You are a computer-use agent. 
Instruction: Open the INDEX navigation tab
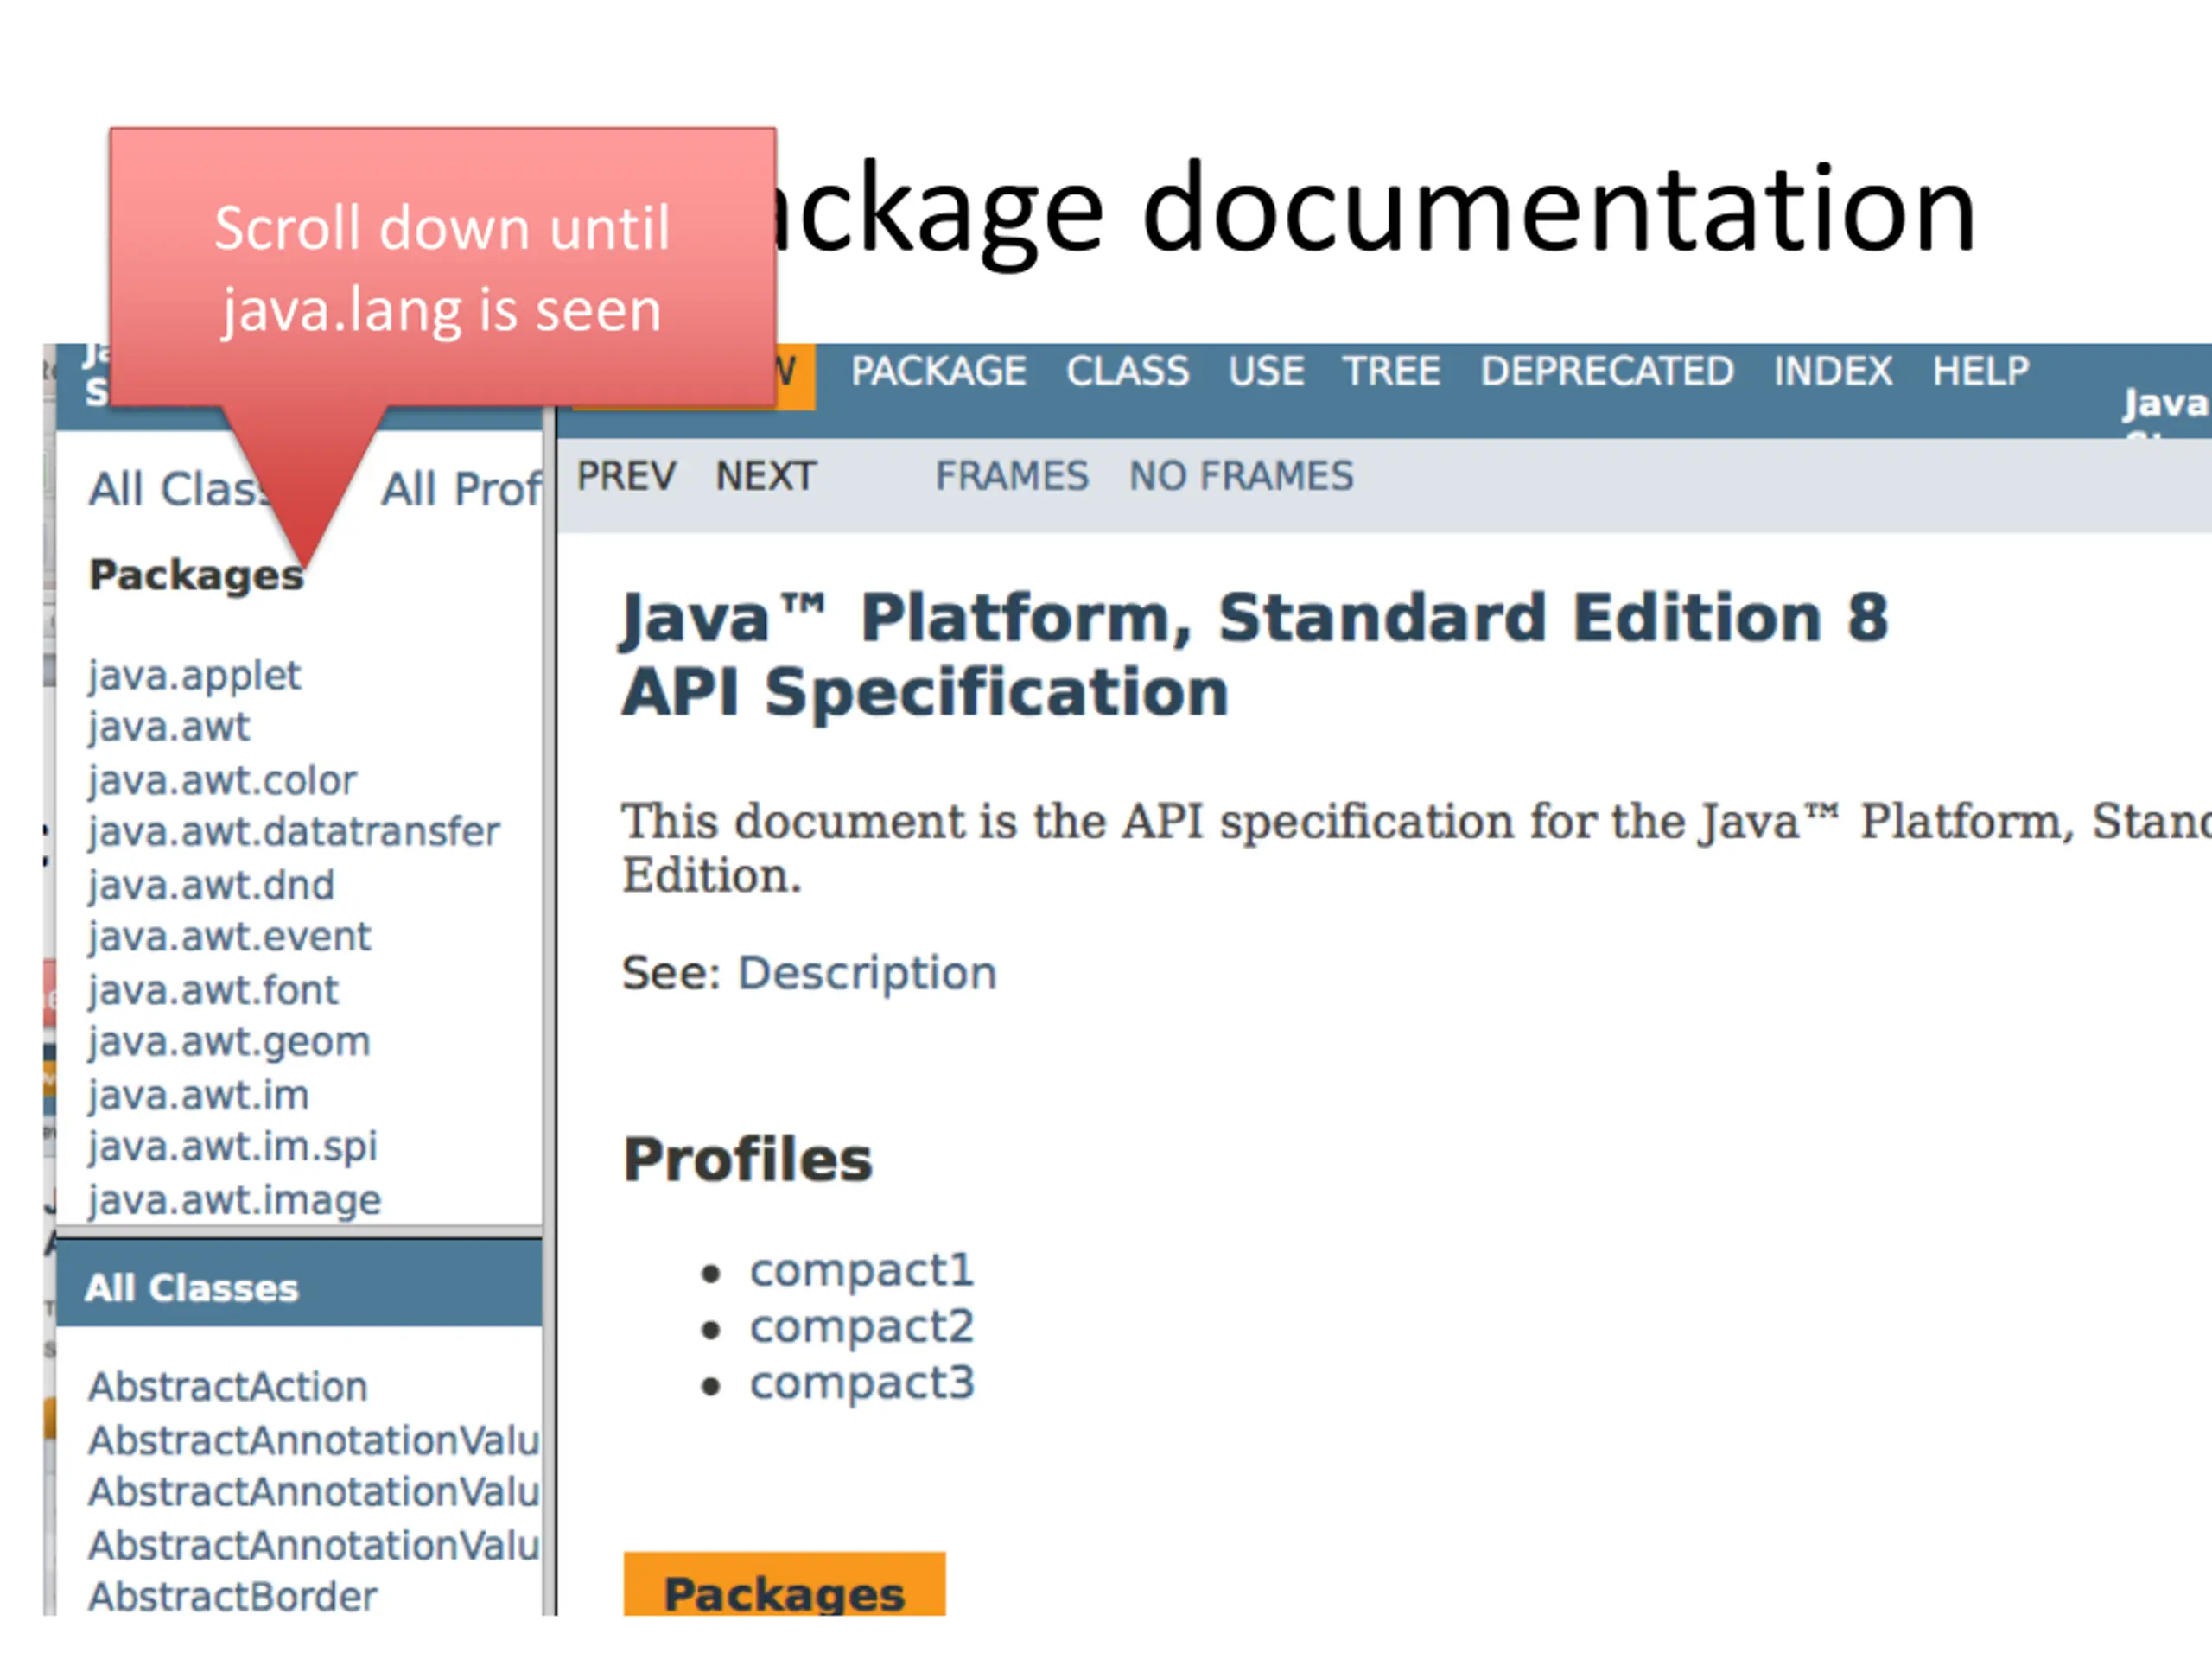click(1832, 372)
